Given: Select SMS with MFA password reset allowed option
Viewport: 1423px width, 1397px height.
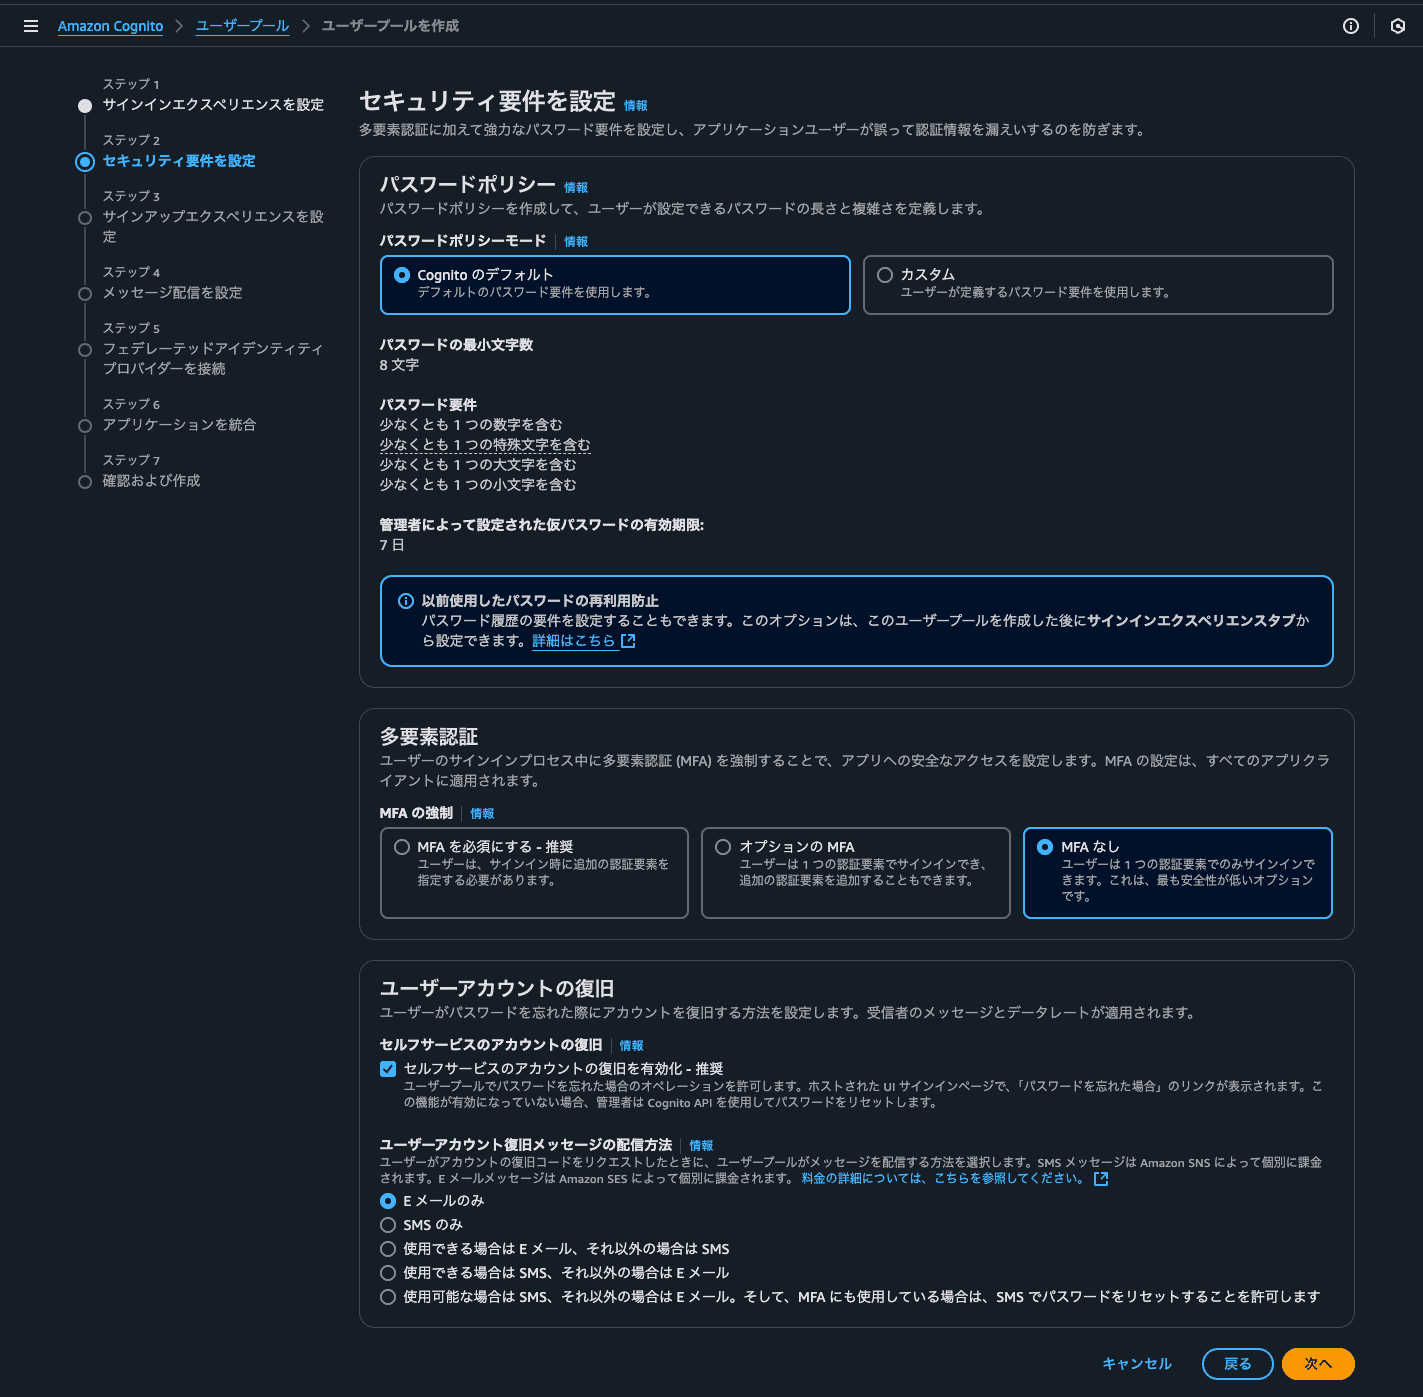Looking at the screenshot, I should [388, 1297].
